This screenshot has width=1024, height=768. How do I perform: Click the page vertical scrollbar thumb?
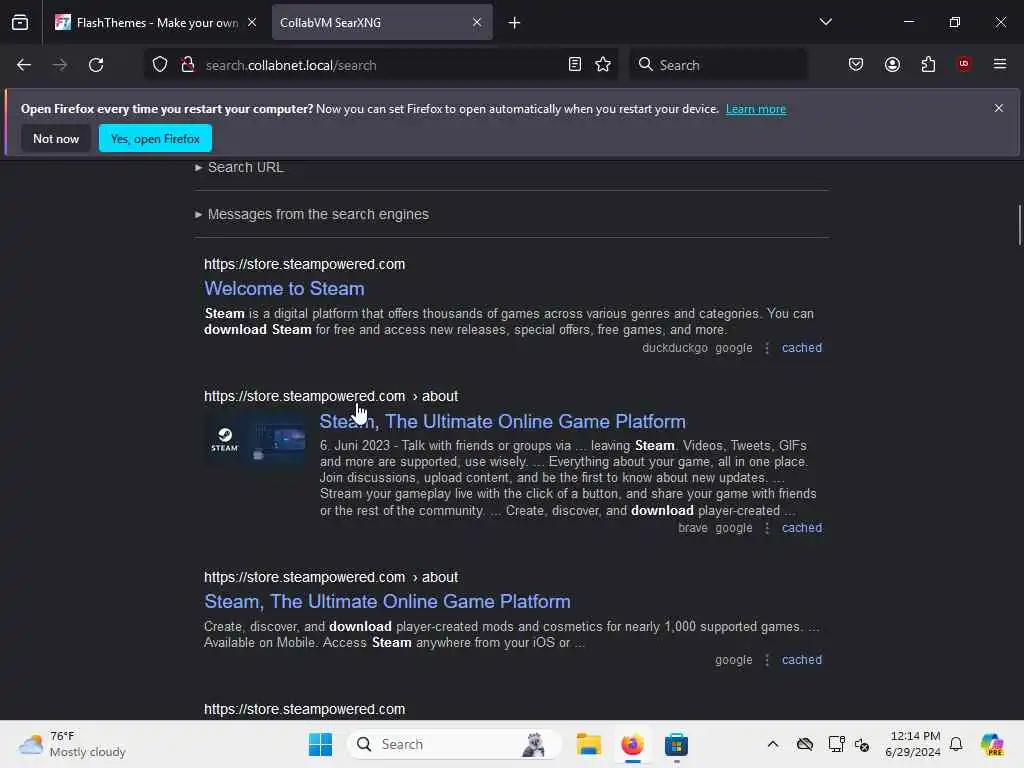[x=1019, y=225]
